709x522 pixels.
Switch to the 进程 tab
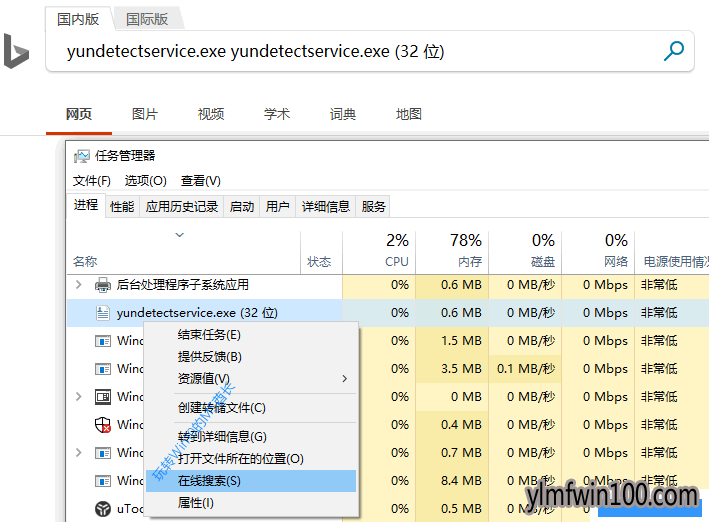86,205
